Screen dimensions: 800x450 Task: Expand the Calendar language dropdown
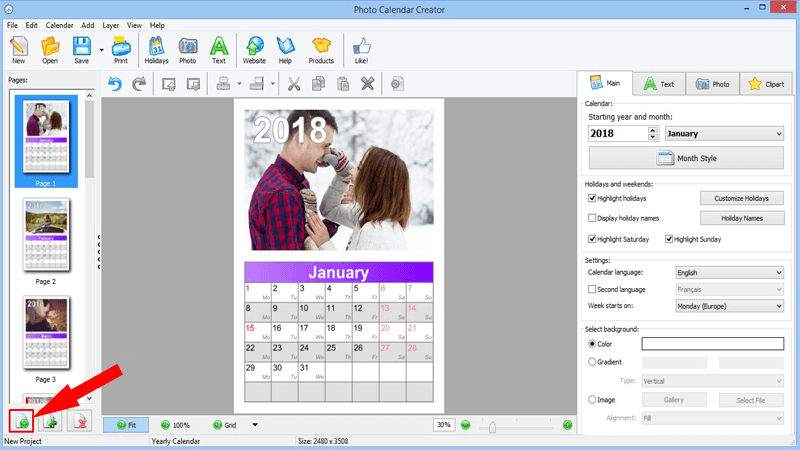729,272
